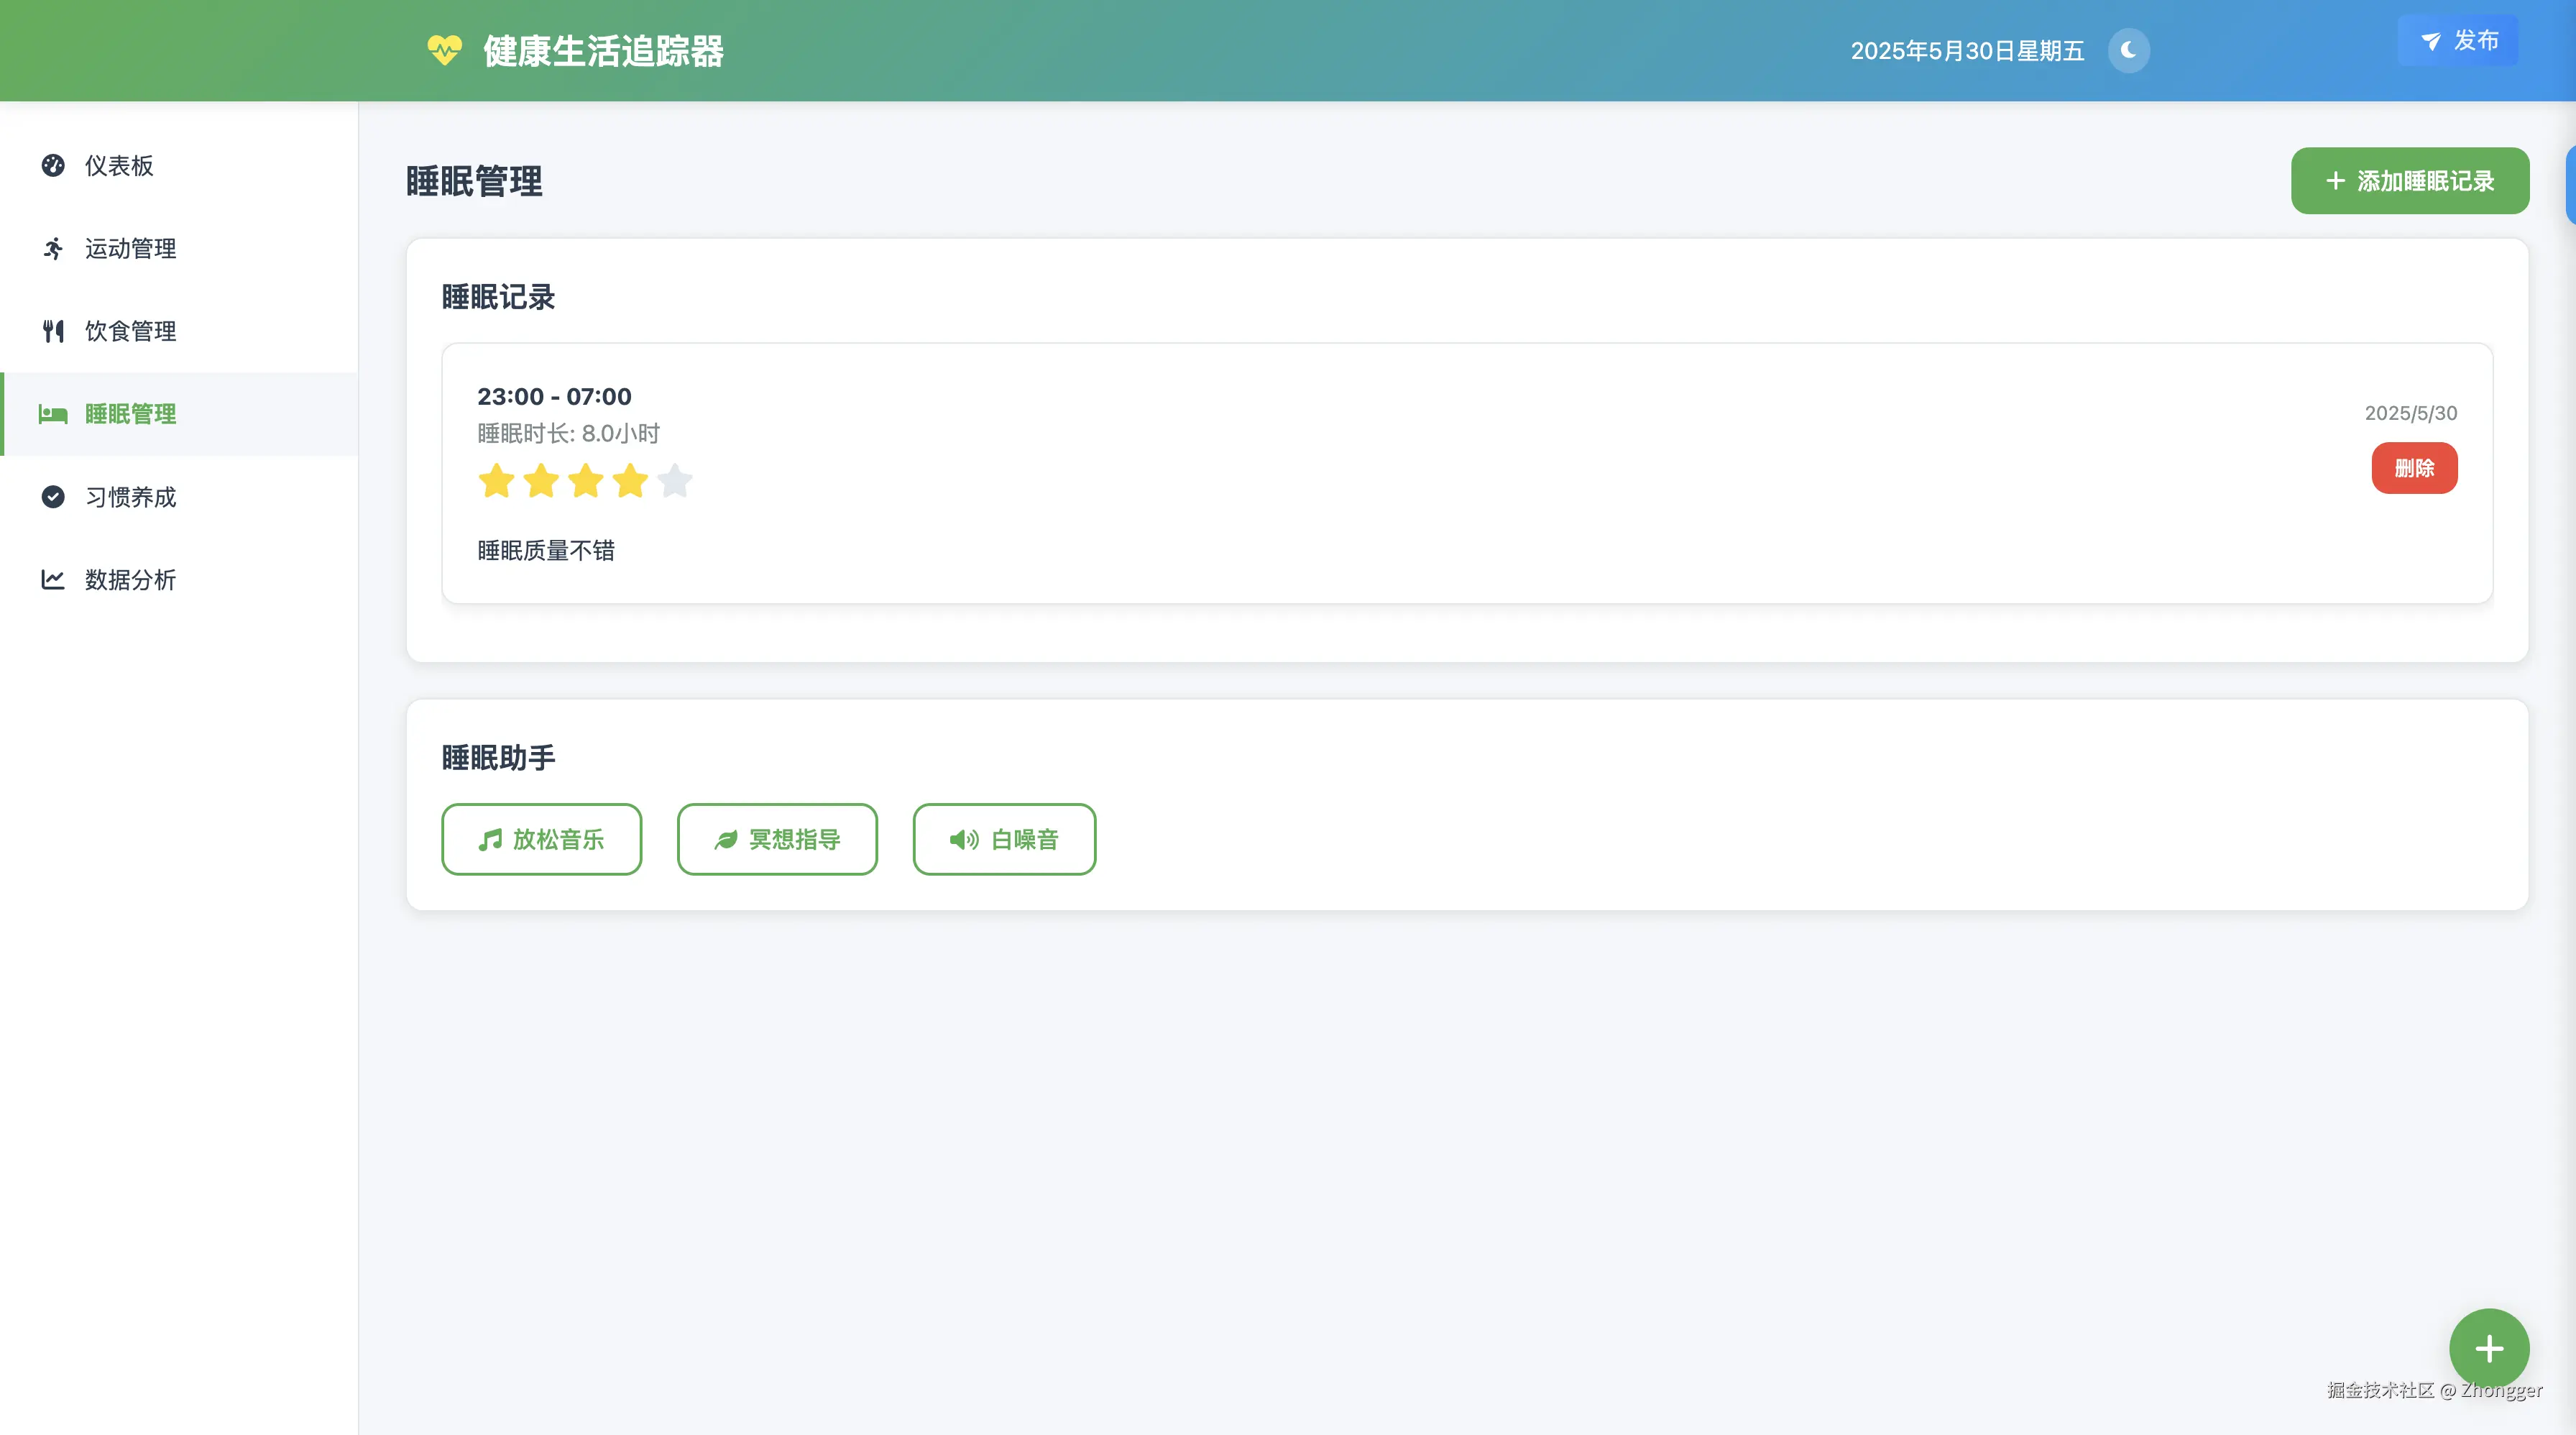This screenshot has height=1435, width=2576.
Task: Play 放松音乐 relaxing music
Action: click(x=541, y=839)
